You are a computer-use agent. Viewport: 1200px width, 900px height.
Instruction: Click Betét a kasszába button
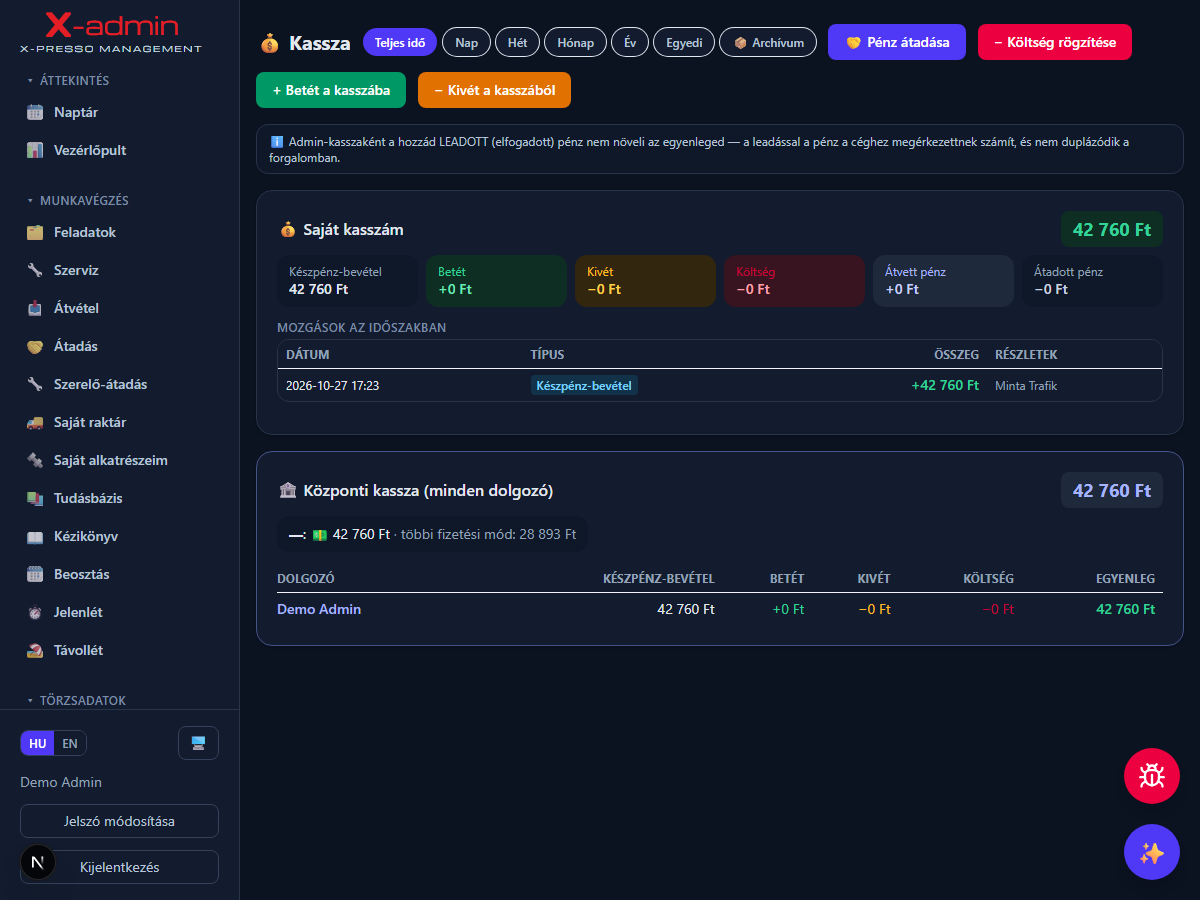pos(331,90)
